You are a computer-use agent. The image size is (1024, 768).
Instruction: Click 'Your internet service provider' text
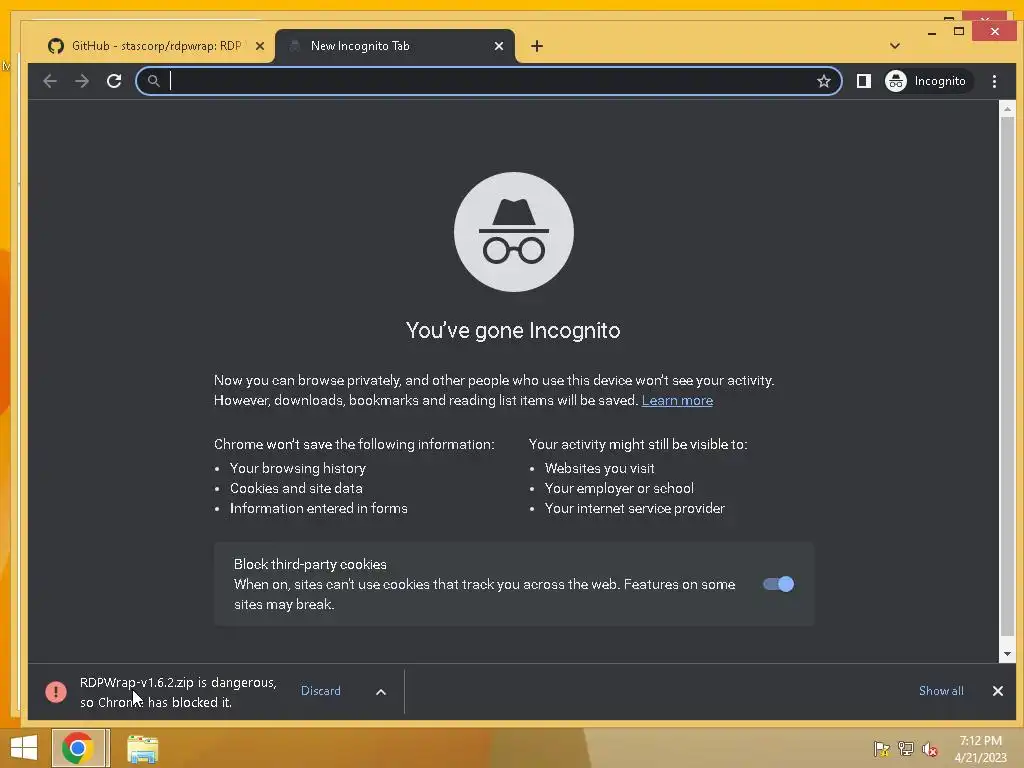635,508
